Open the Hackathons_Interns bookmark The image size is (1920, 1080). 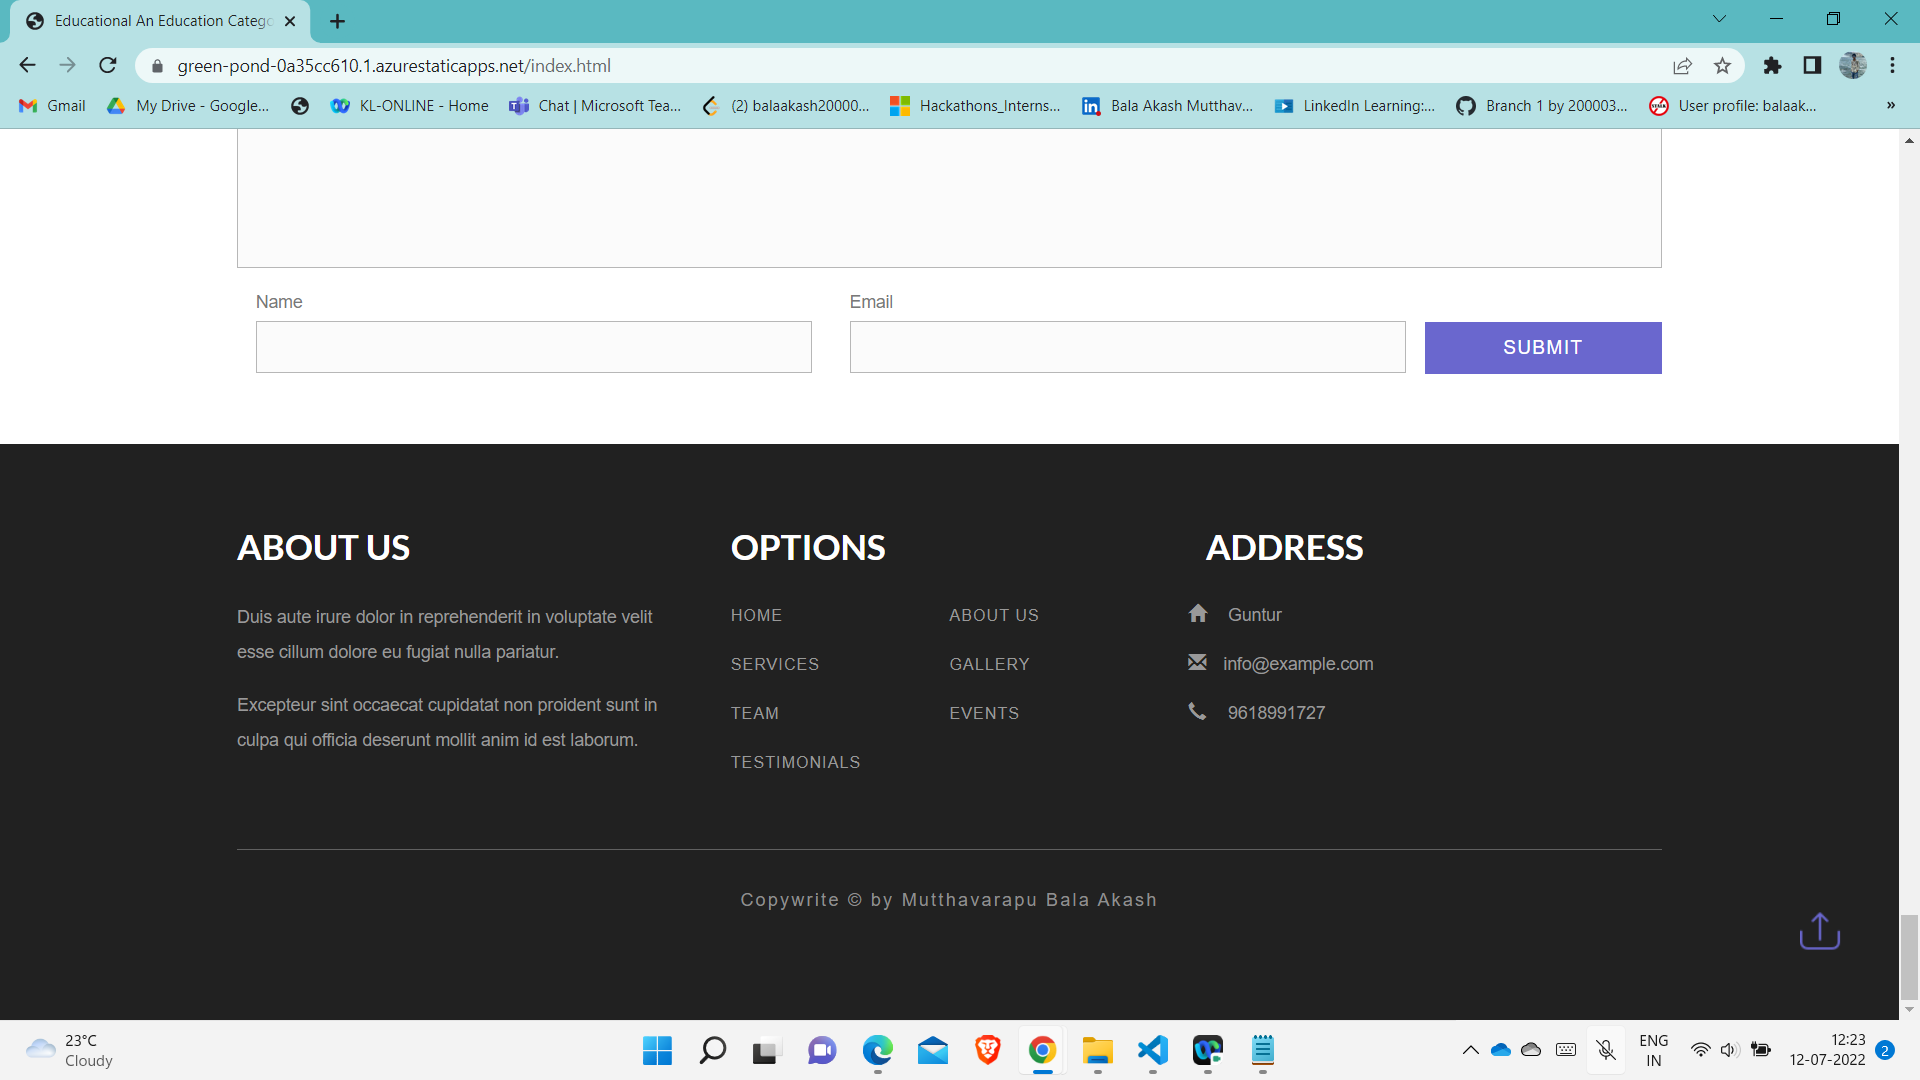(x=975, y=105)
